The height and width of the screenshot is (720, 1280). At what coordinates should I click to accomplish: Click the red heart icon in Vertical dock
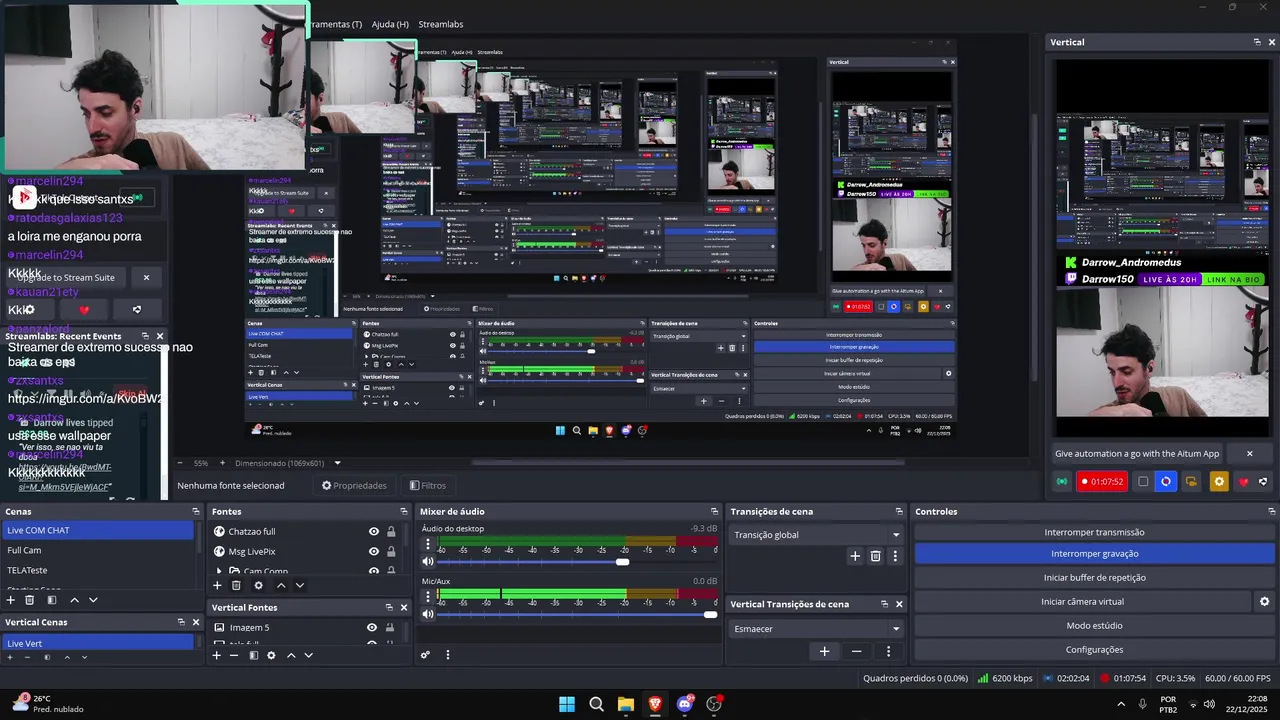1244,482
